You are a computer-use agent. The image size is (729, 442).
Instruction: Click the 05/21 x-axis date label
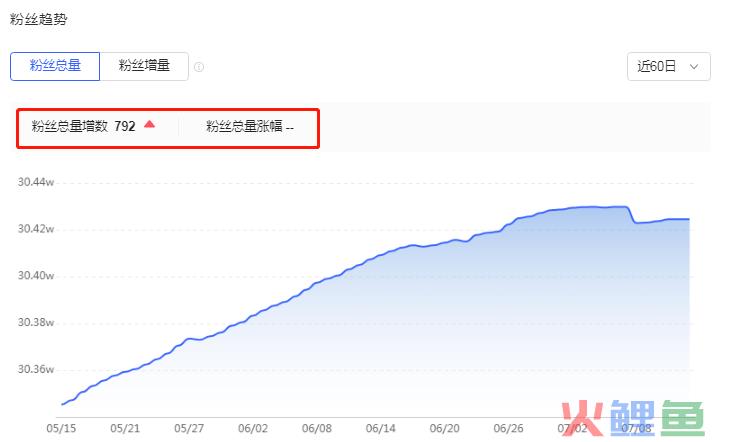pos(125,428)
